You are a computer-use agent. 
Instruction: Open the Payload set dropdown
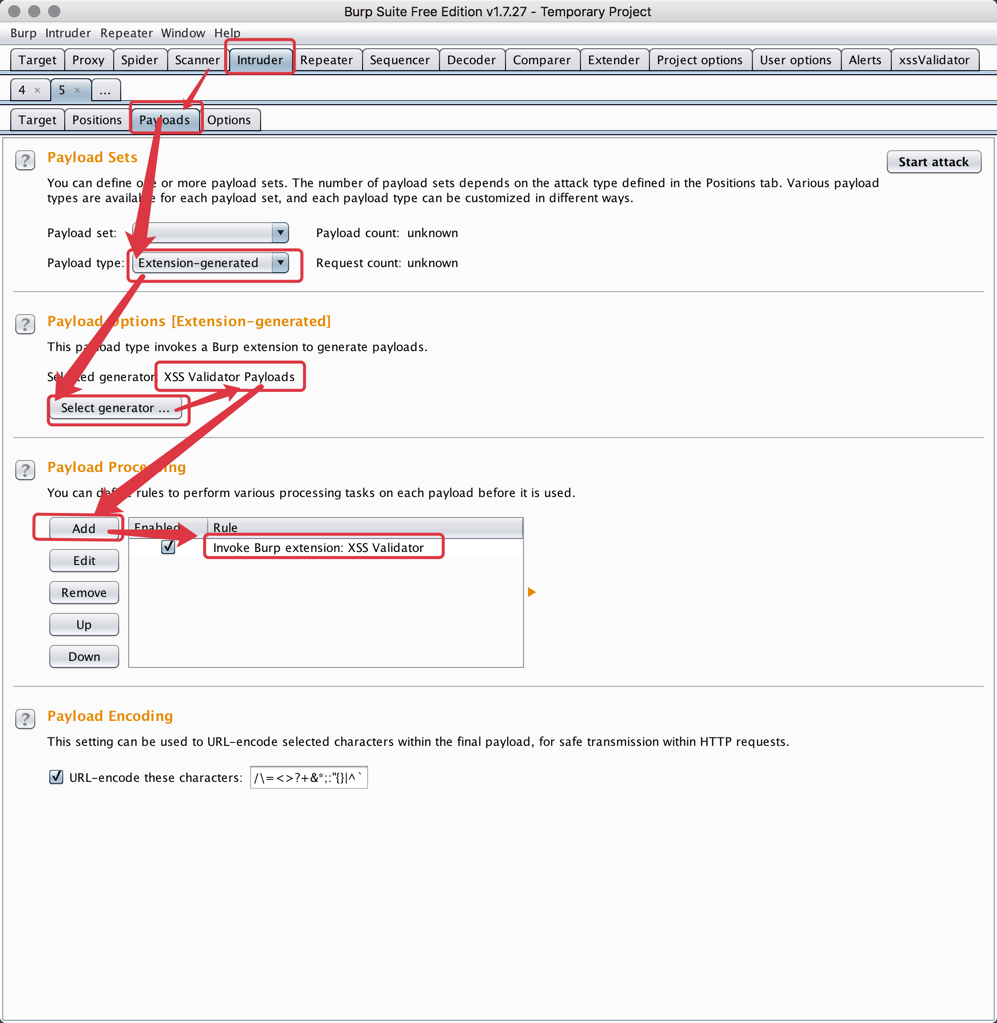(x=210, y=232)
